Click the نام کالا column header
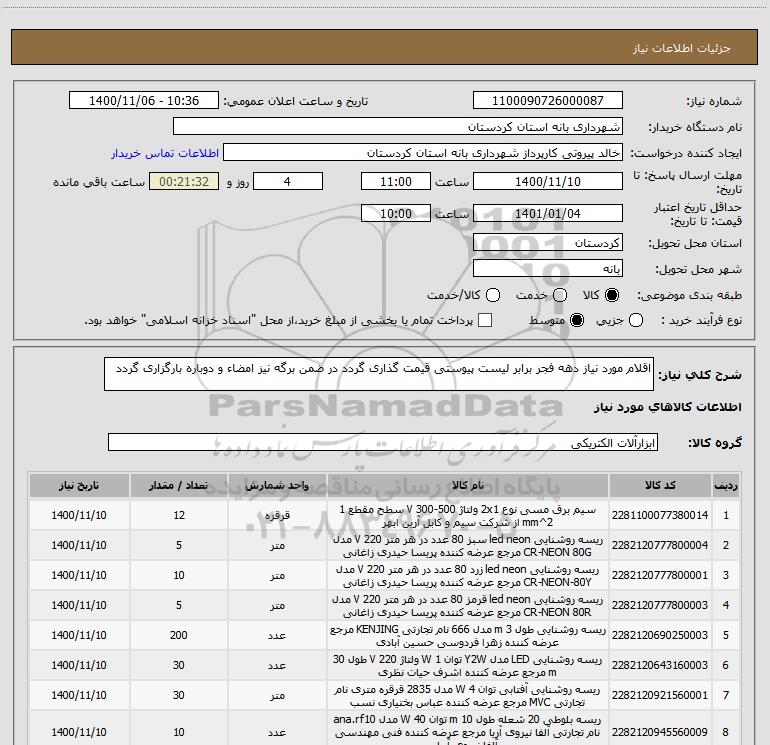Image resolution: width=770 pixels, height=745 pixels. click(468, 486)
